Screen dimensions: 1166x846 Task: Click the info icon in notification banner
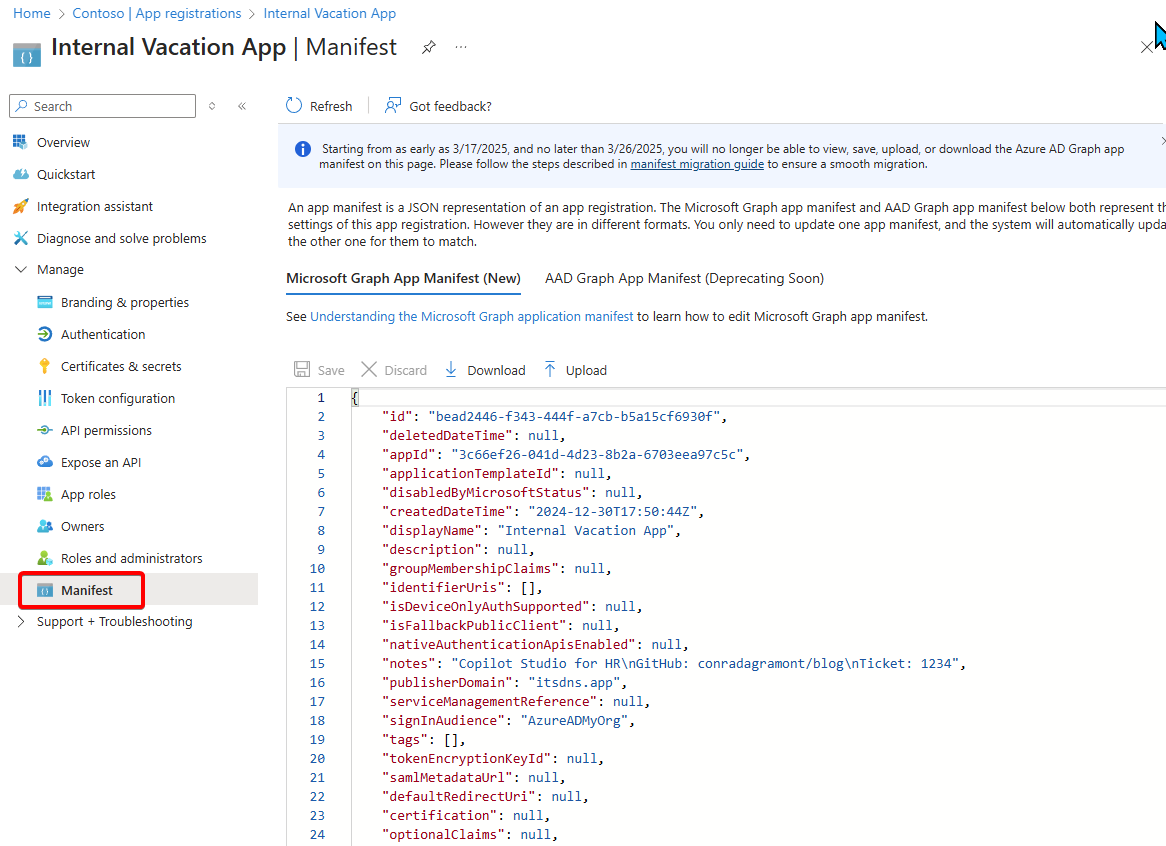tap(303, 149)
